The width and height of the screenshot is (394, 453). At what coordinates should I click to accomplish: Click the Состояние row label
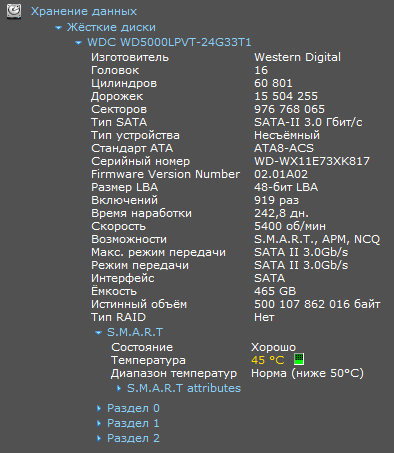142,347
